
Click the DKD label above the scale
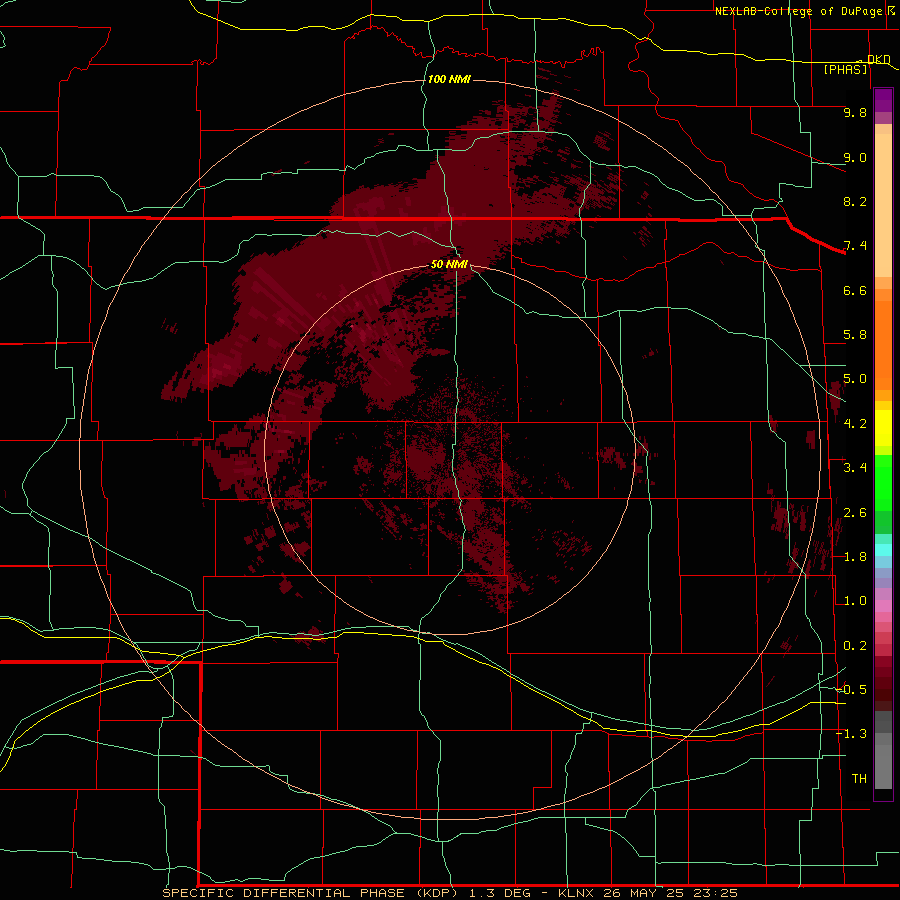coord(878,59)
